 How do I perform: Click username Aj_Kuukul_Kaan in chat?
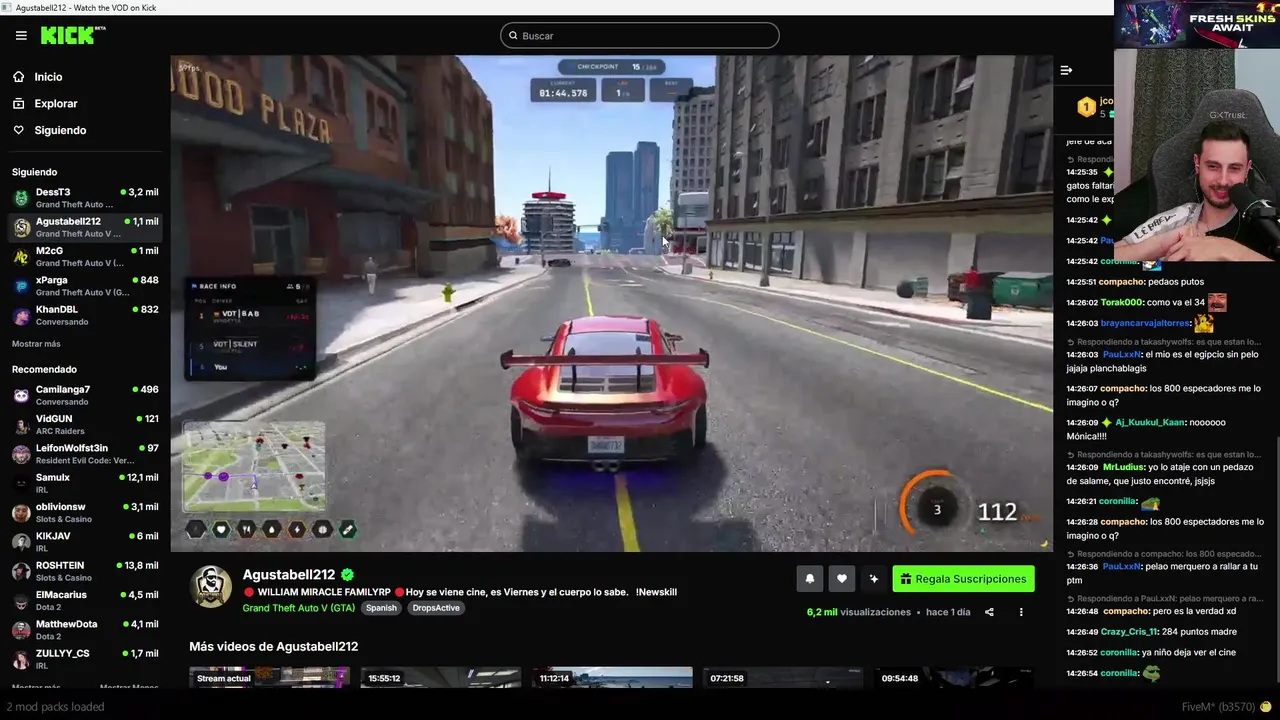pyautogui.click(x=1149, y=423)
